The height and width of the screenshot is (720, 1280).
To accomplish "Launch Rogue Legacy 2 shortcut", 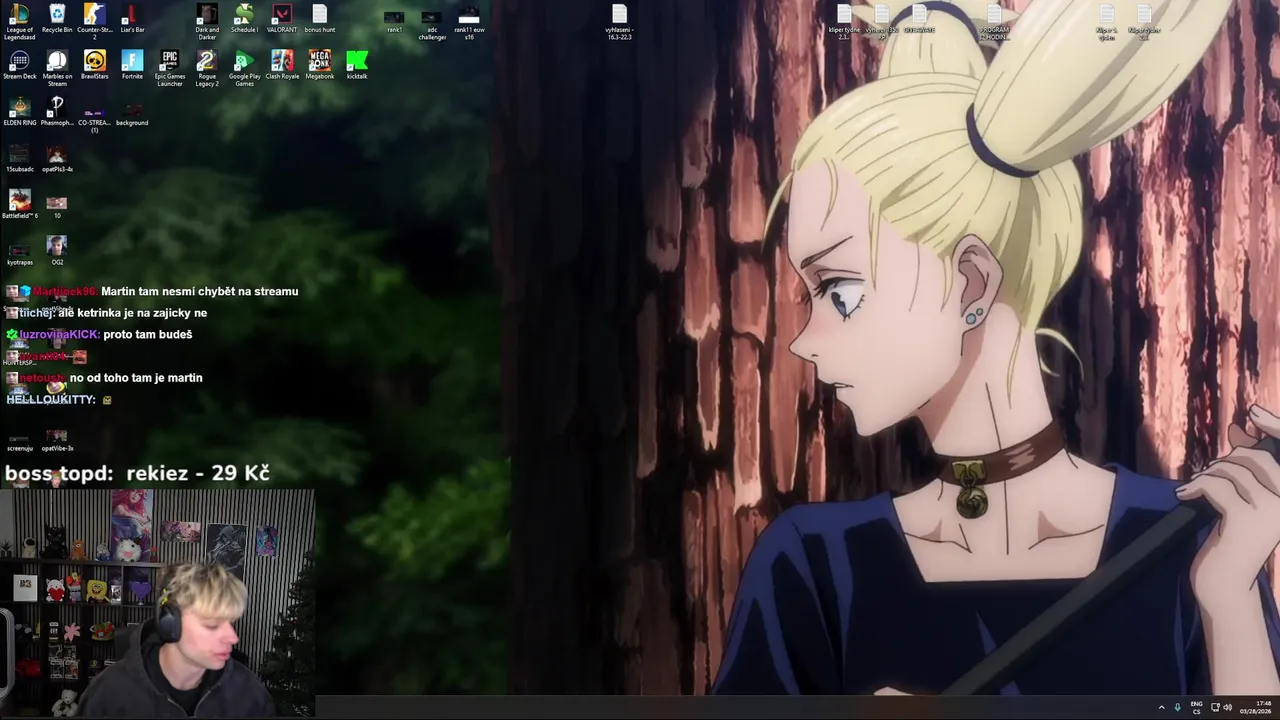I will [207, 68].
